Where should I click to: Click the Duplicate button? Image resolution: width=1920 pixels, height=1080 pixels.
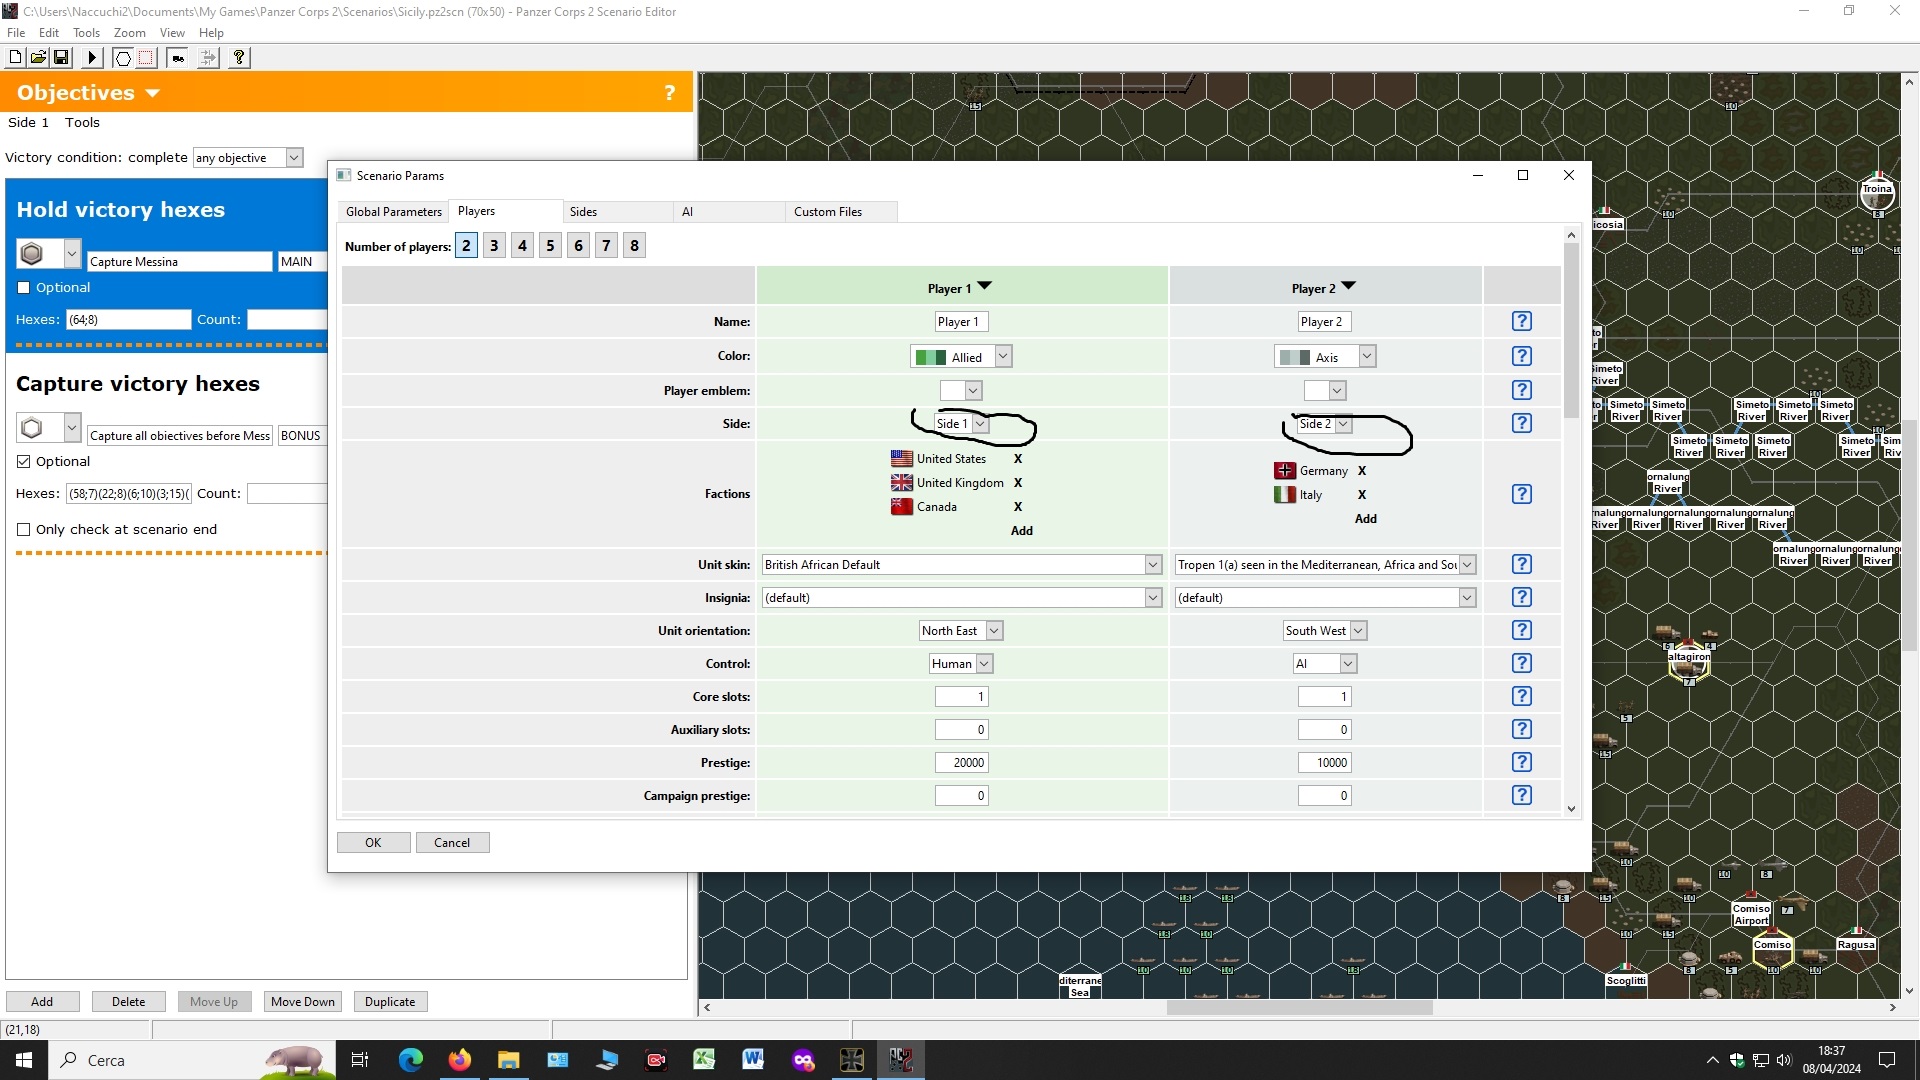click(390, 1002)
